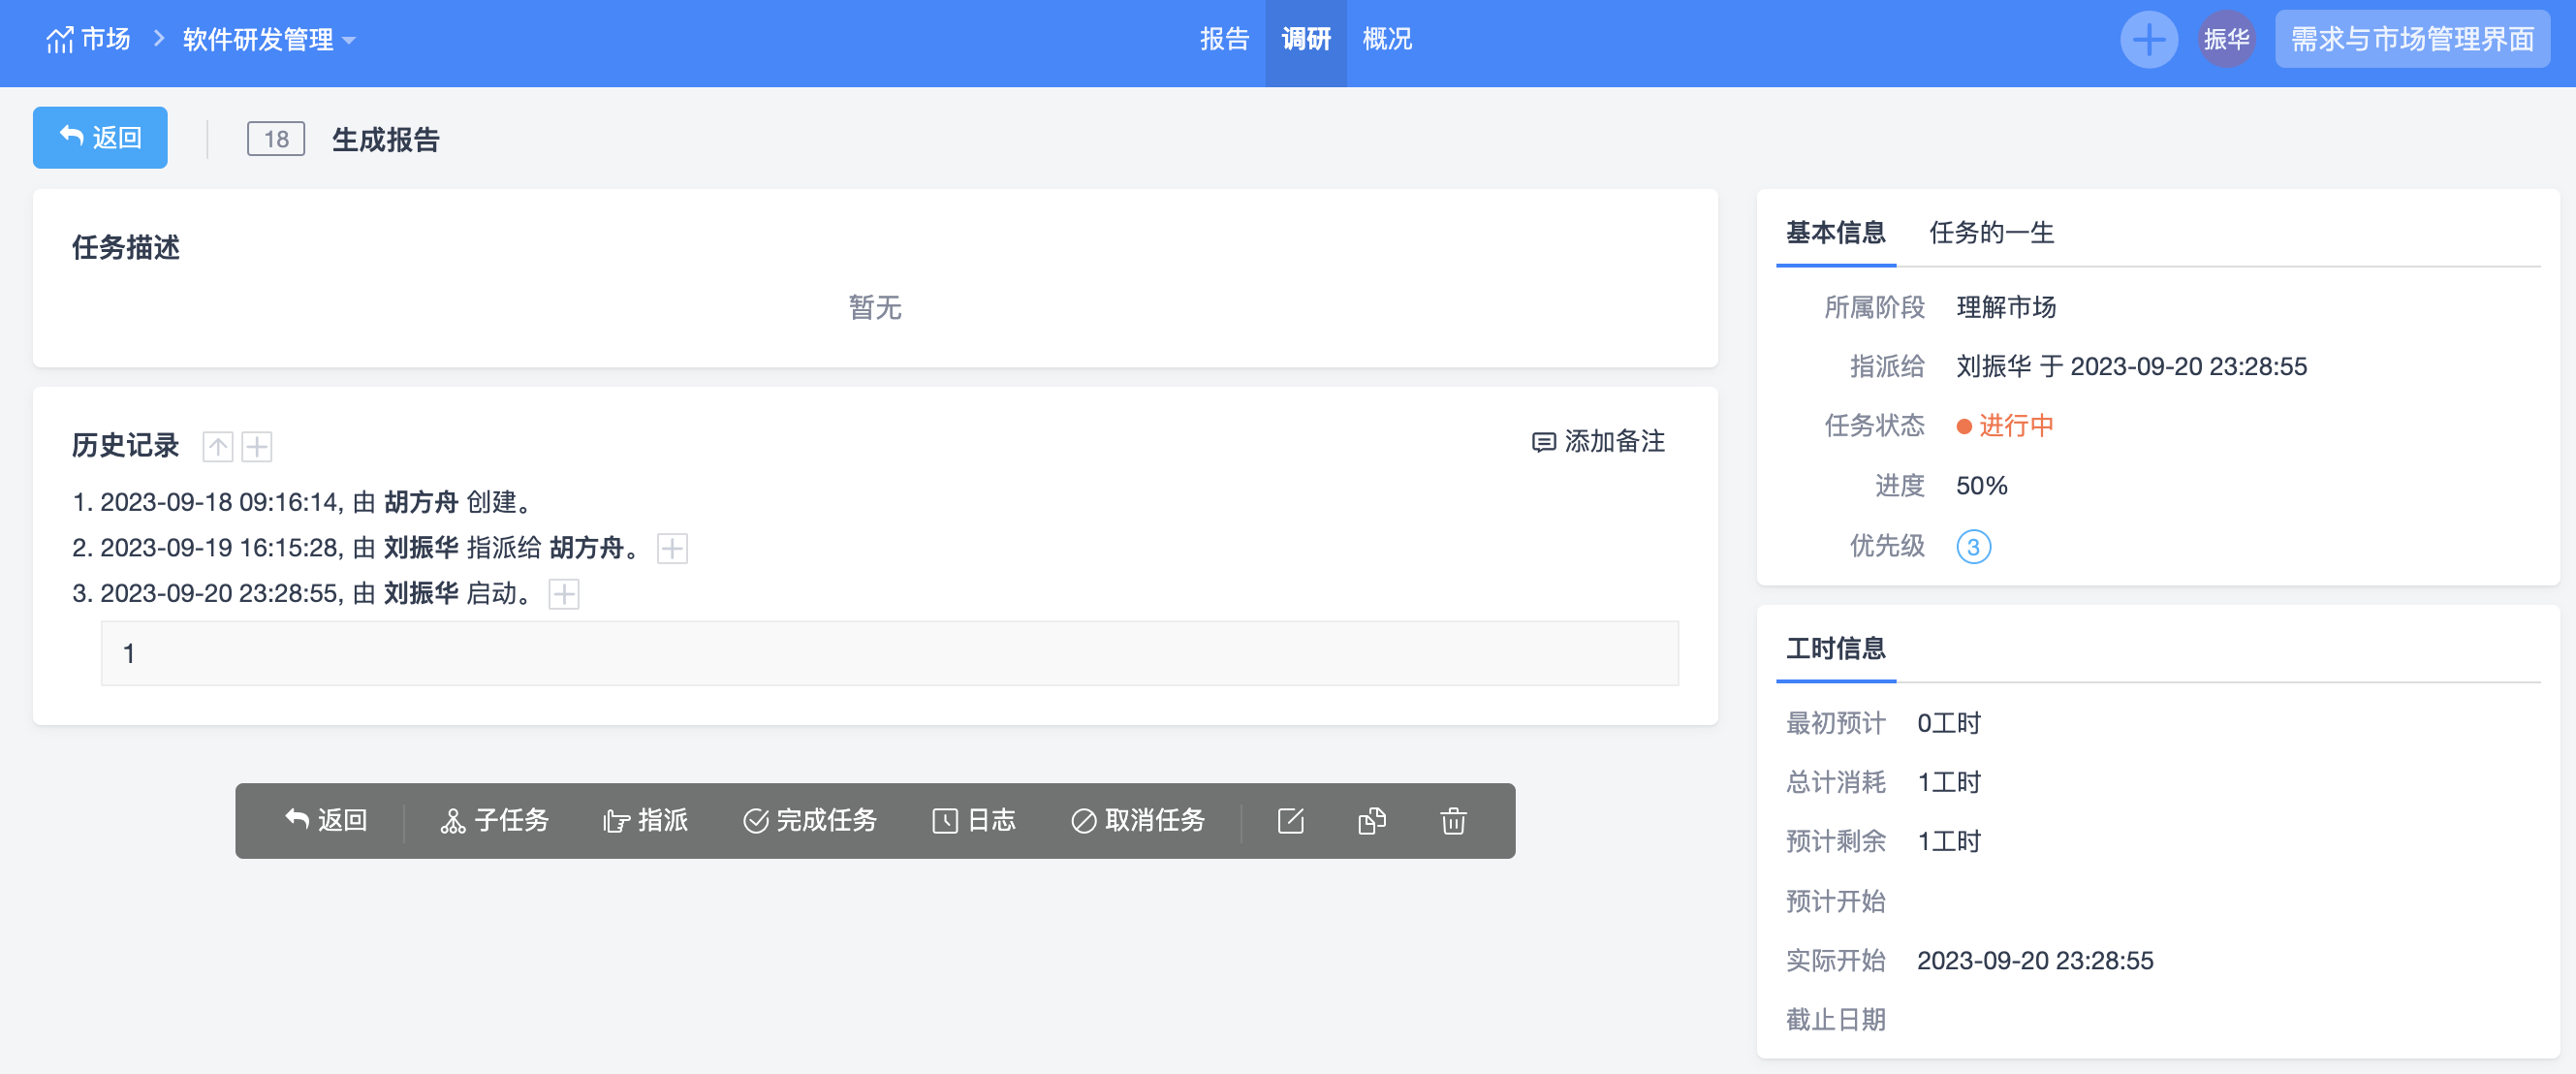Open the 概况 navigation tab
Image resolution: width=2576 pixels, height=1074 pixels.
1386,40
